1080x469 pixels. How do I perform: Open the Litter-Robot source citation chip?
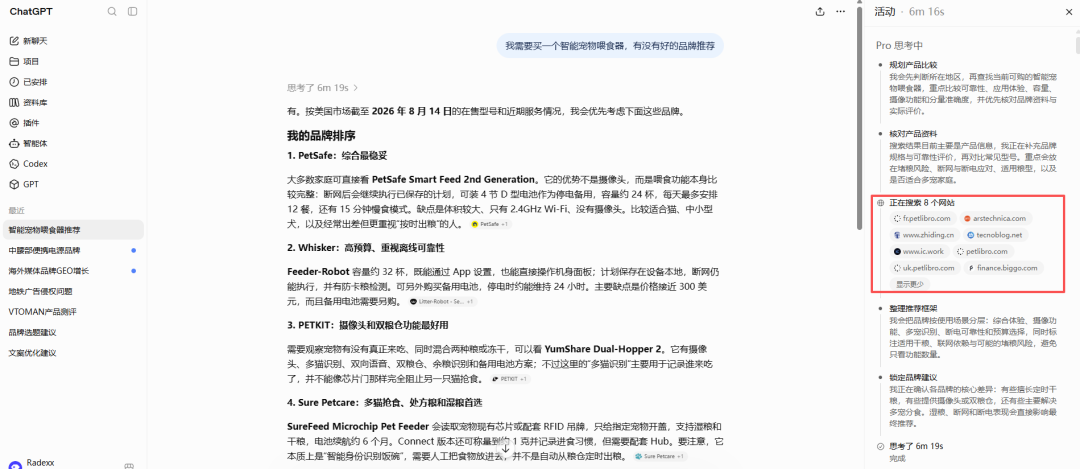[x=442, y=302]
